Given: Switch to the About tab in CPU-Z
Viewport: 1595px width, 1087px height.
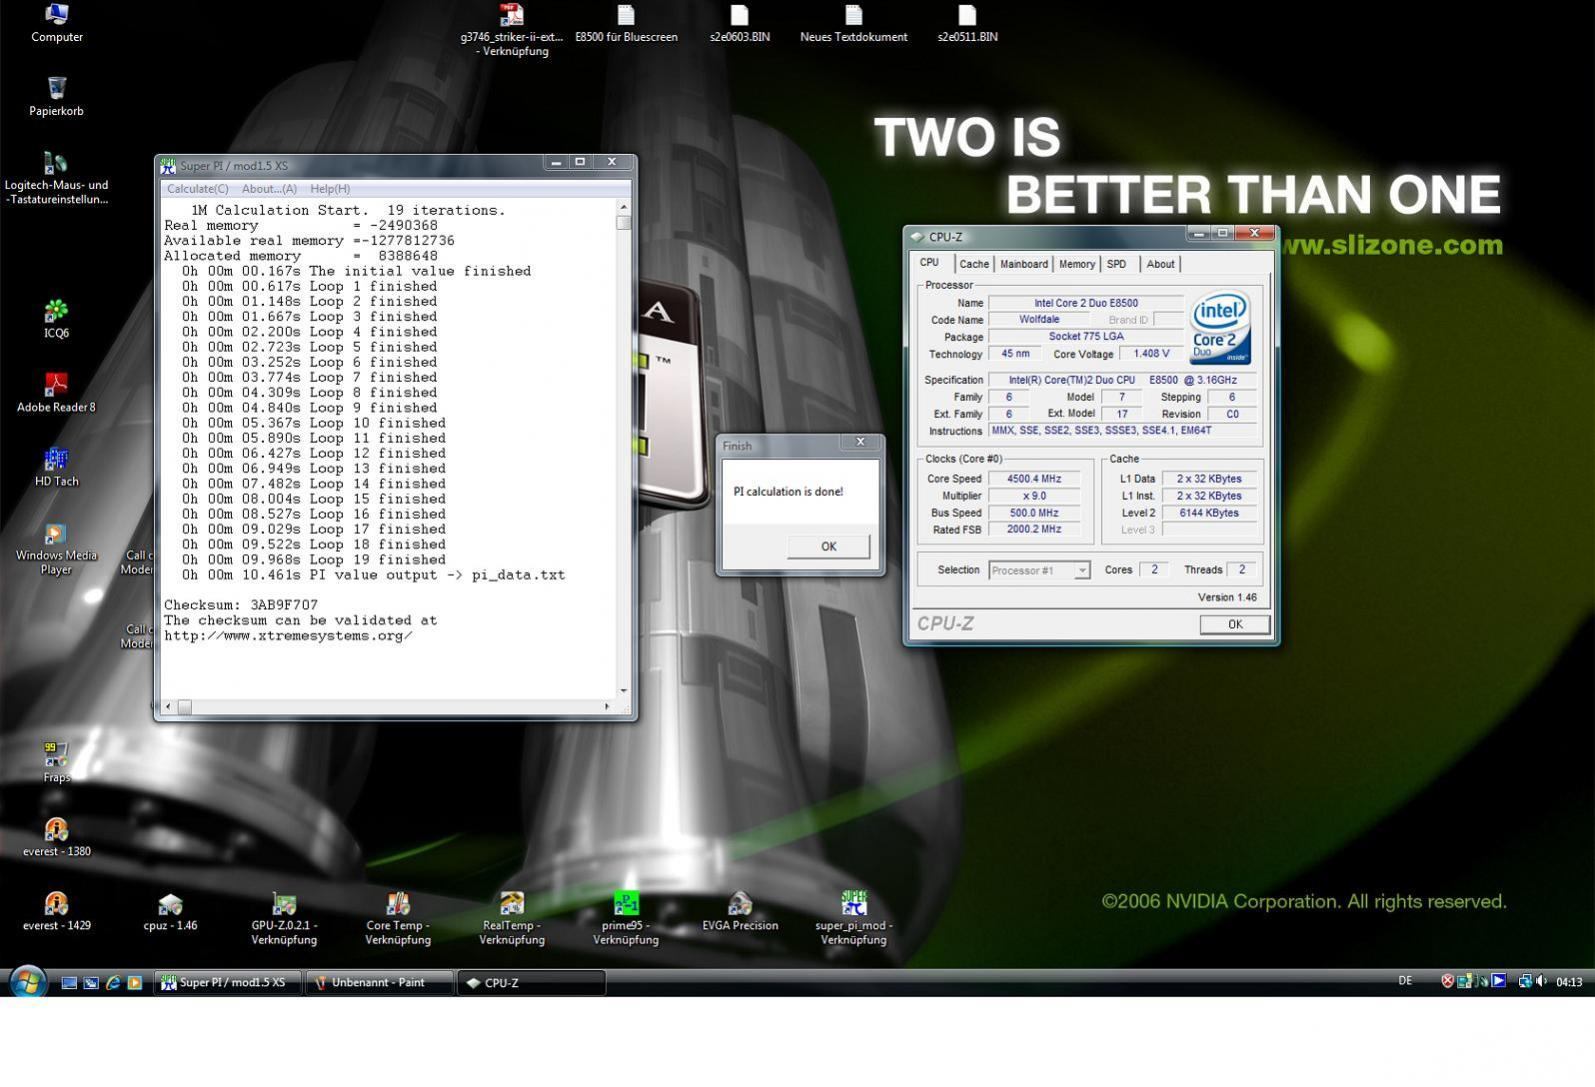Looking at the screenshot, I should (x=1160, y=264).
